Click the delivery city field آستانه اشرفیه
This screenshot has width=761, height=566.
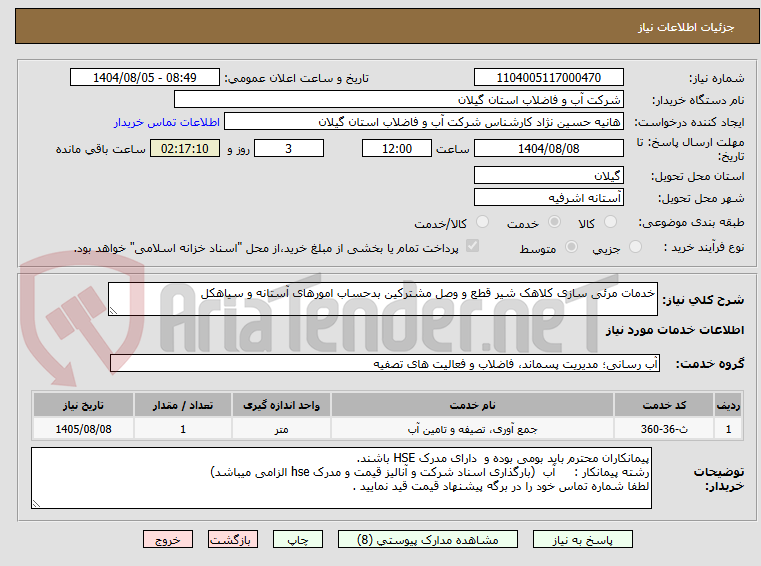[548, 198]
